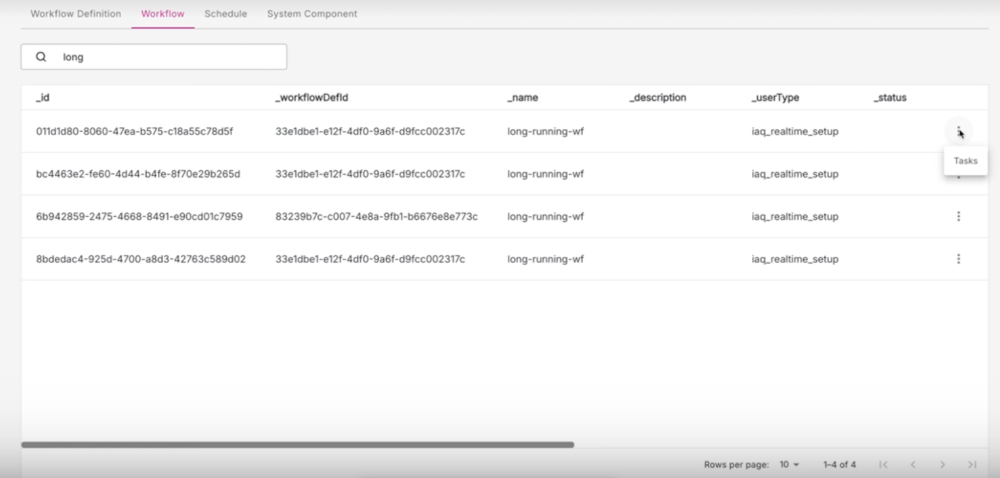Click the search magnifier icon
This screenshot has height=478, width=1000.
coord(41,57)
